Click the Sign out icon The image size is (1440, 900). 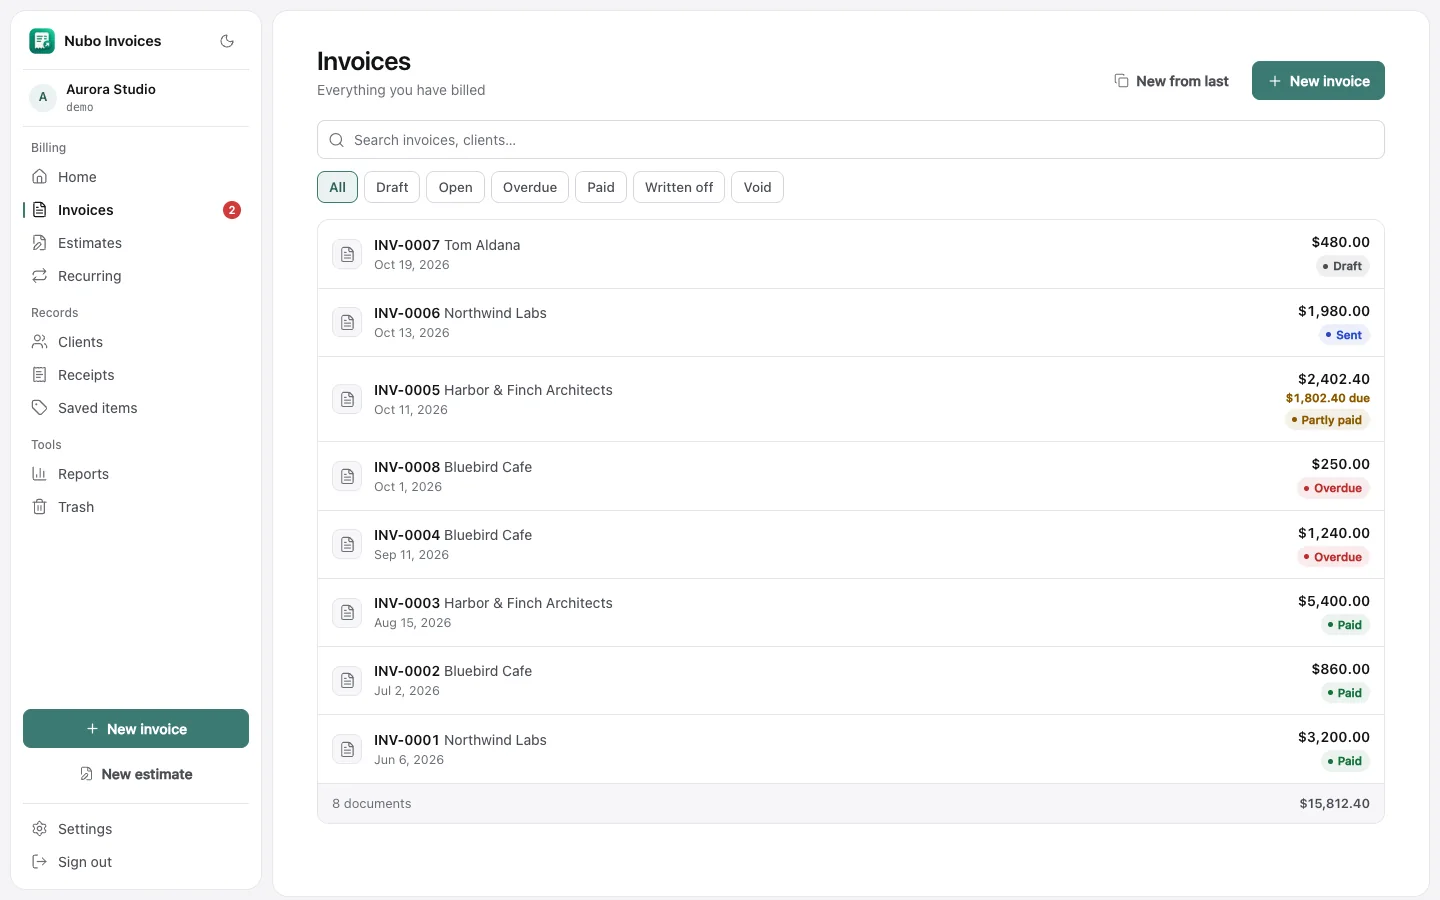coord(40,862)
